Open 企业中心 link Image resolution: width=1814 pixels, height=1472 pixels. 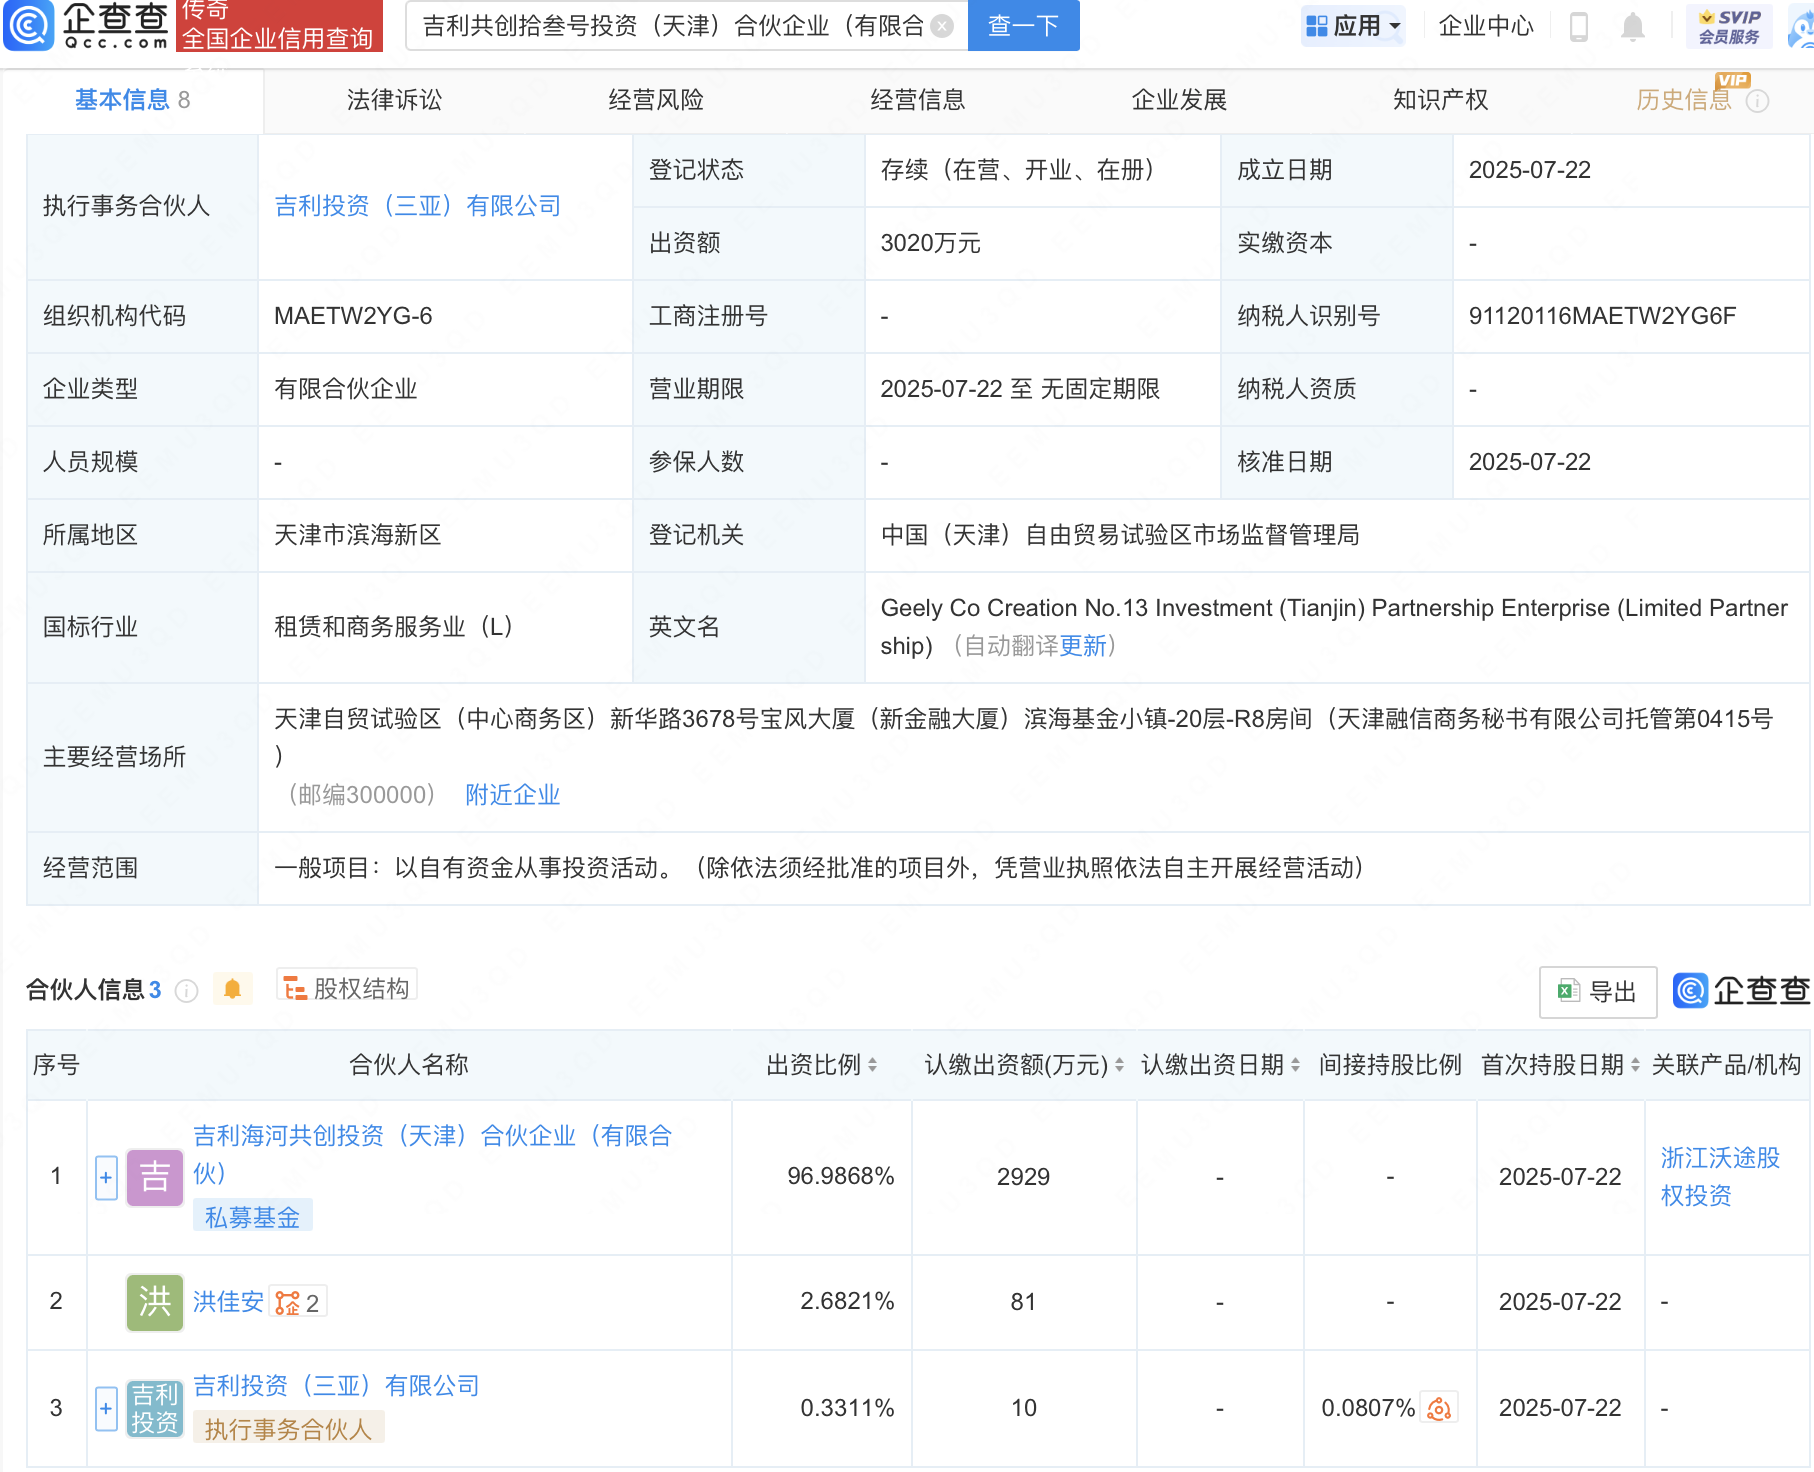pos(1486,26)
